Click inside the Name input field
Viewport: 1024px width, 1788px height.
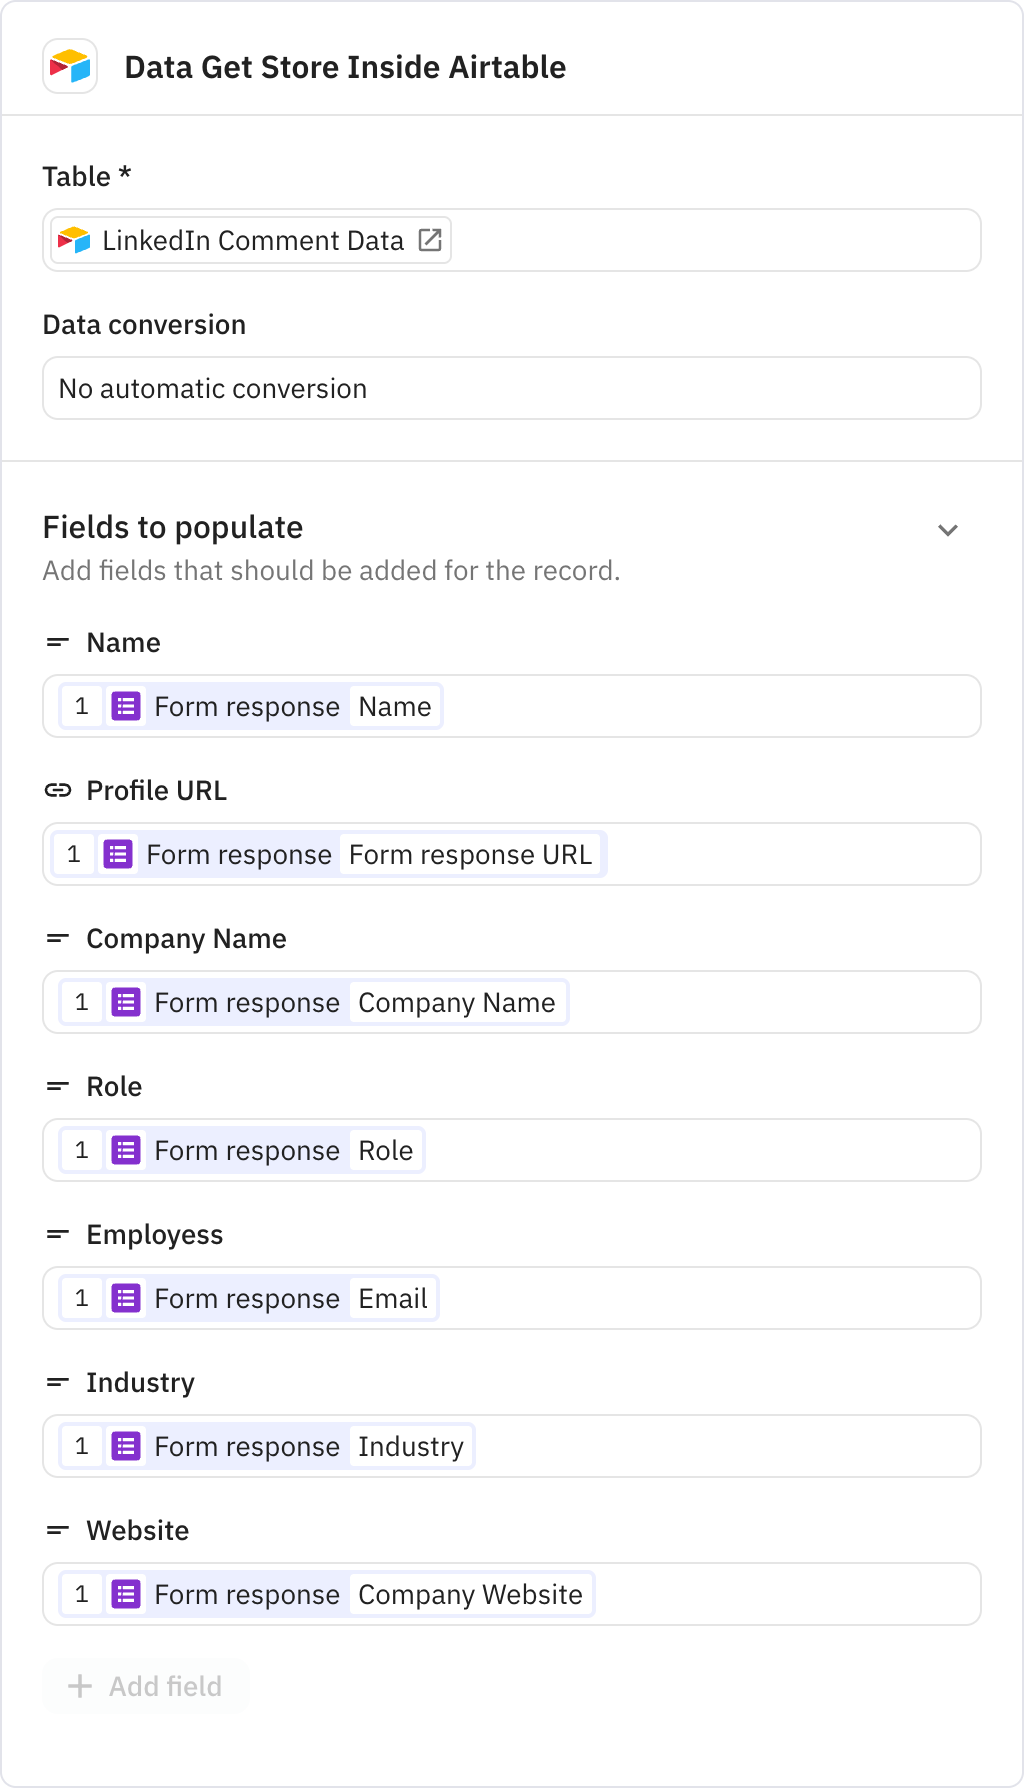512,706
